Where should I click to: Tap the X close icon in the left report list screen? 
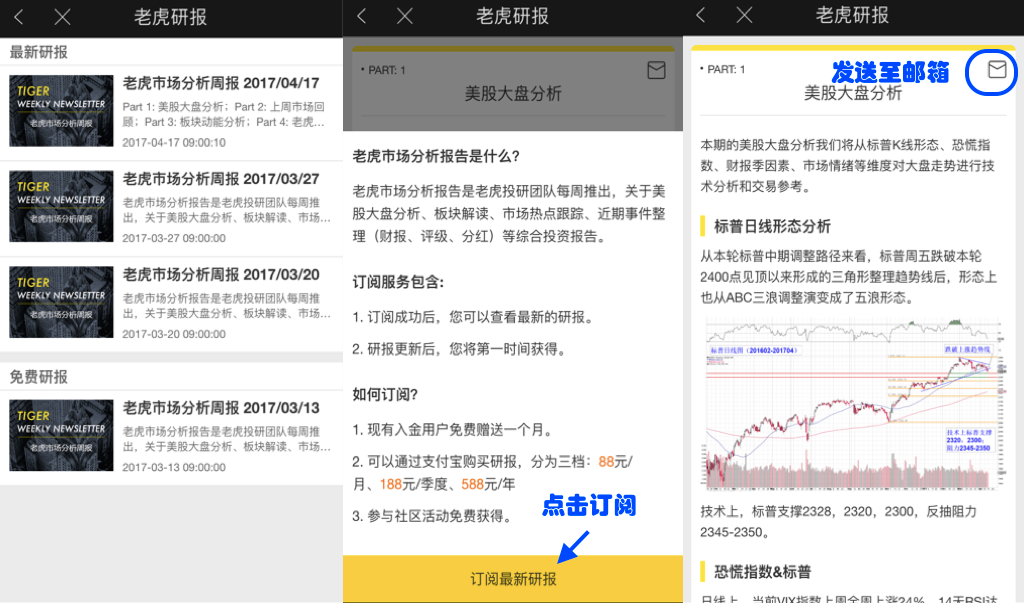[x=62, y=17]
